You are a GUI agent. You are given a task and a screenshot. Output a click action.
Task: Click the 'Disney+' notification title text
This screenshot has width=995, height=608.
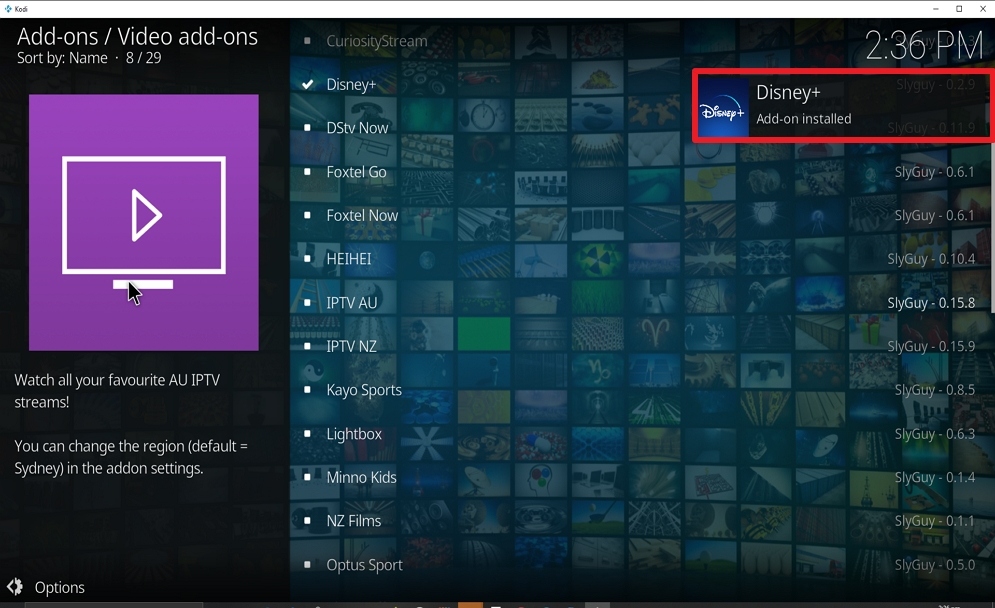788,92
